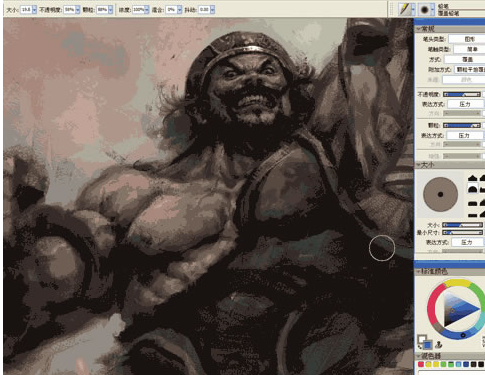
Task: Swap colors with the small corner arrow
Action: 420,347
